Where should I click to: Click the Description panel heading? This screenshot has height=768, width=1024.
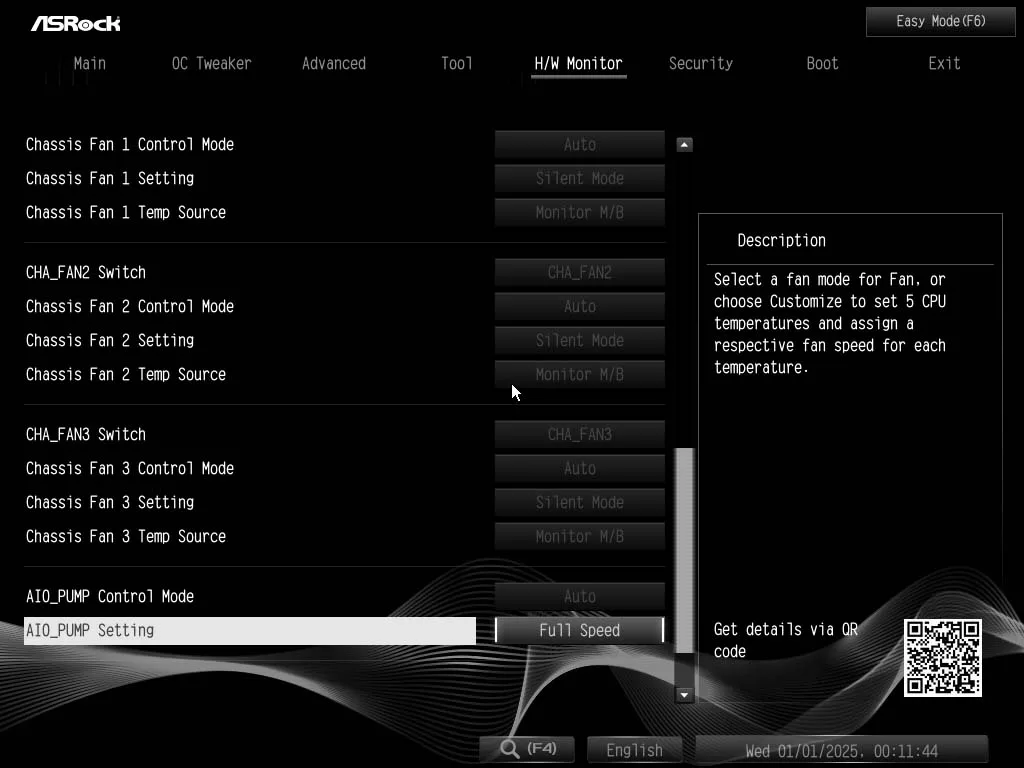click(x=782, y=240)
